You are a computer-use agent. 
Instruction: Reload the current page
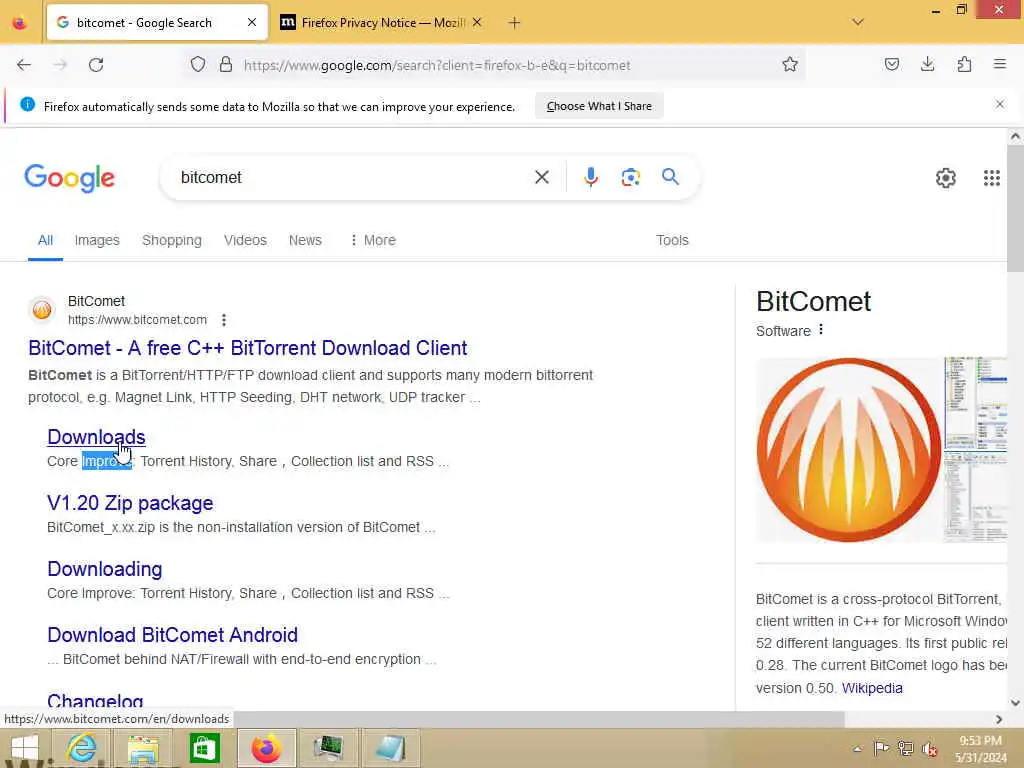[96, 65]
